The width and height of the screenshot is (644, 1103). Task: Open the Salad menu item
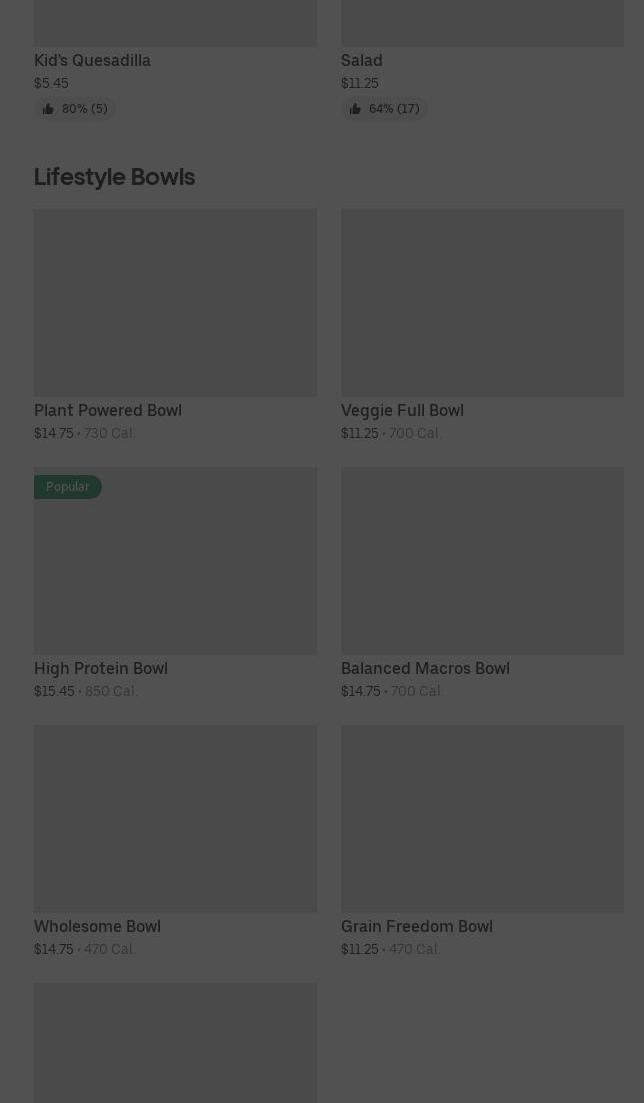(362, 60)
